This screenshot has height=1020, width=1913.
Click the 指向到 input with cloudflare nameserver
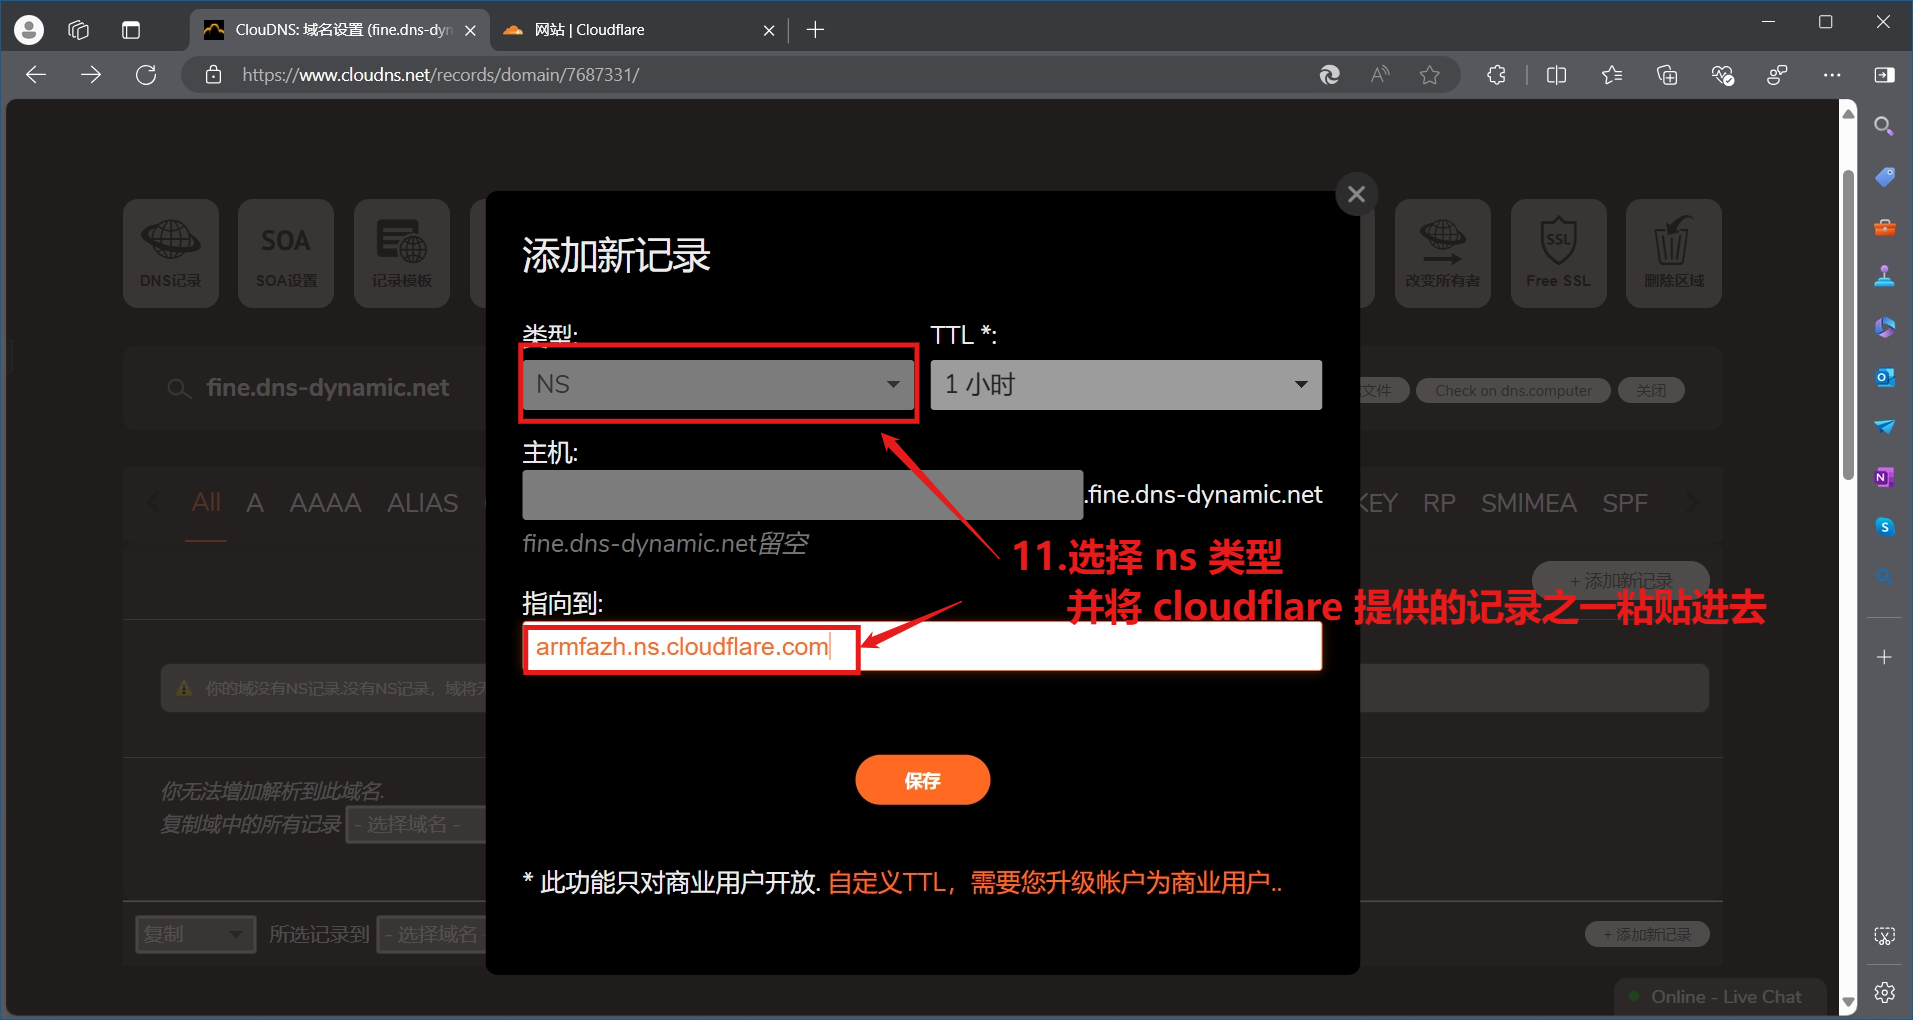922,647
